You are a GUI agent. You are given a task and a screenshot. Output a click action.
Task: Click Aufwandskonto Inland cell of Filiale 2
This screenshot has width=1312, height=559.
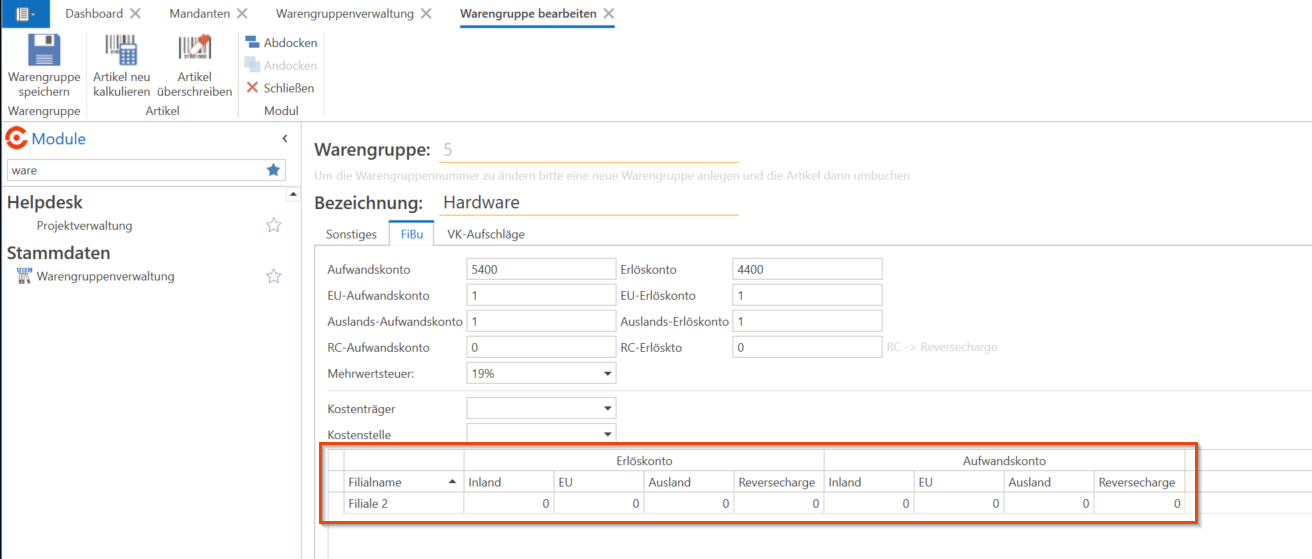[868, 504]
